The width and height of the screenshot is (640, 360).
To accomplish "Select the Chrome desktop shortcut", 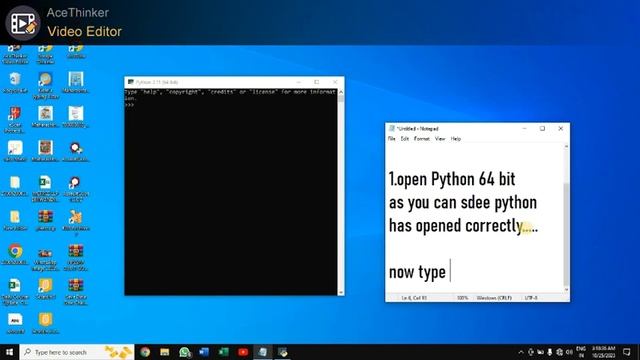I will (15, 254).
